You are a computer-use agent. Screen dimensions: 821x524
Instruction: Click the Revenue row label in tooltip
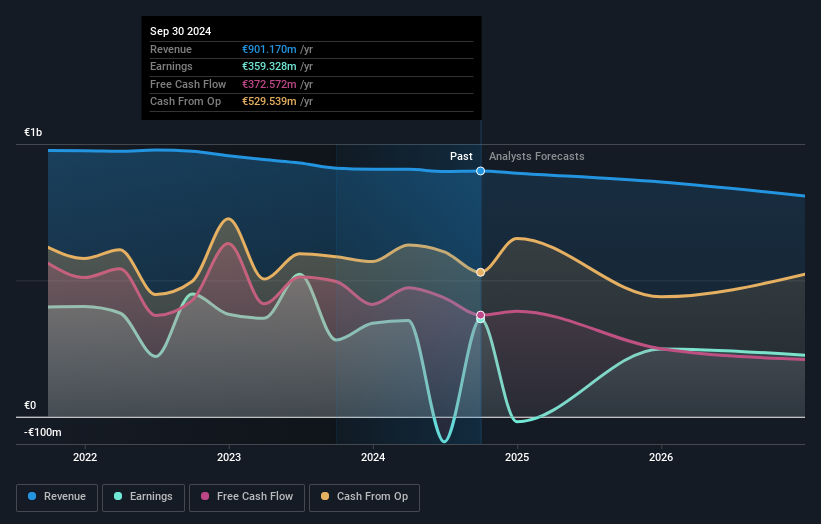(x=171, y=49)
